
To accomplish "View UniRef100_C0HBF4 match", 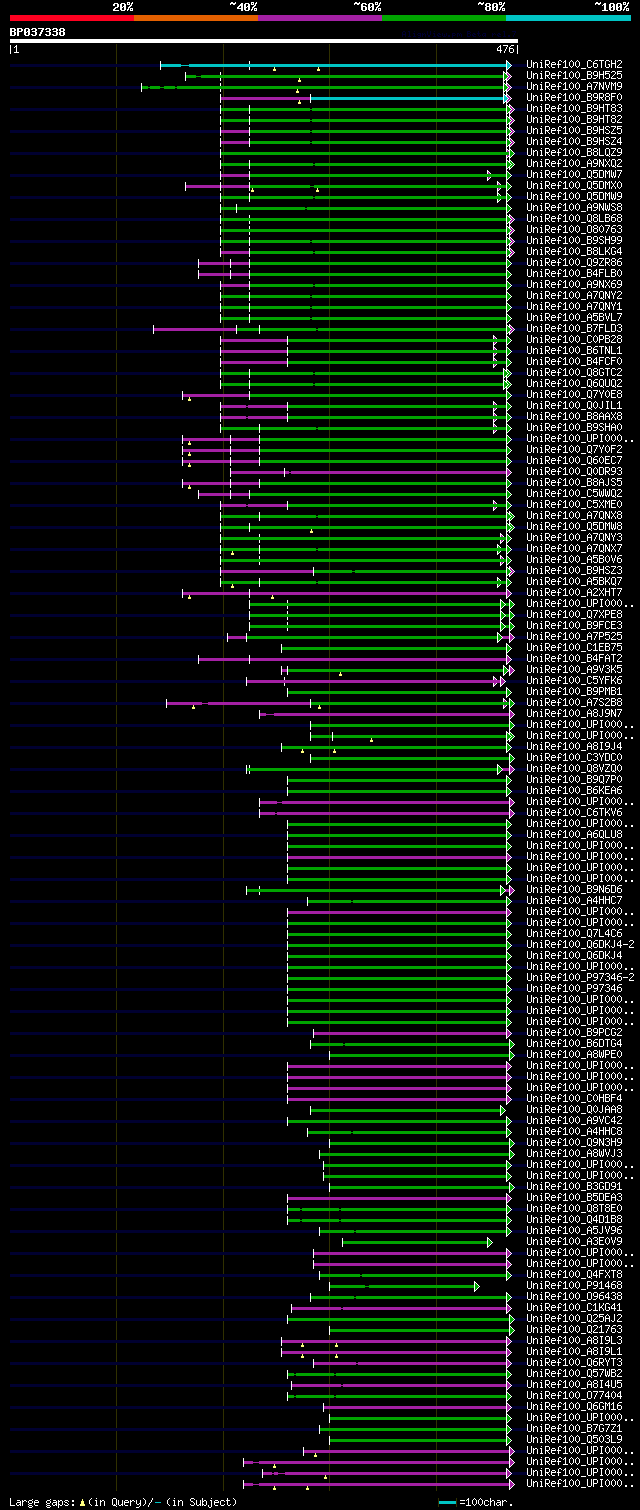I will pyautogui.click(x=574, y=1098).
